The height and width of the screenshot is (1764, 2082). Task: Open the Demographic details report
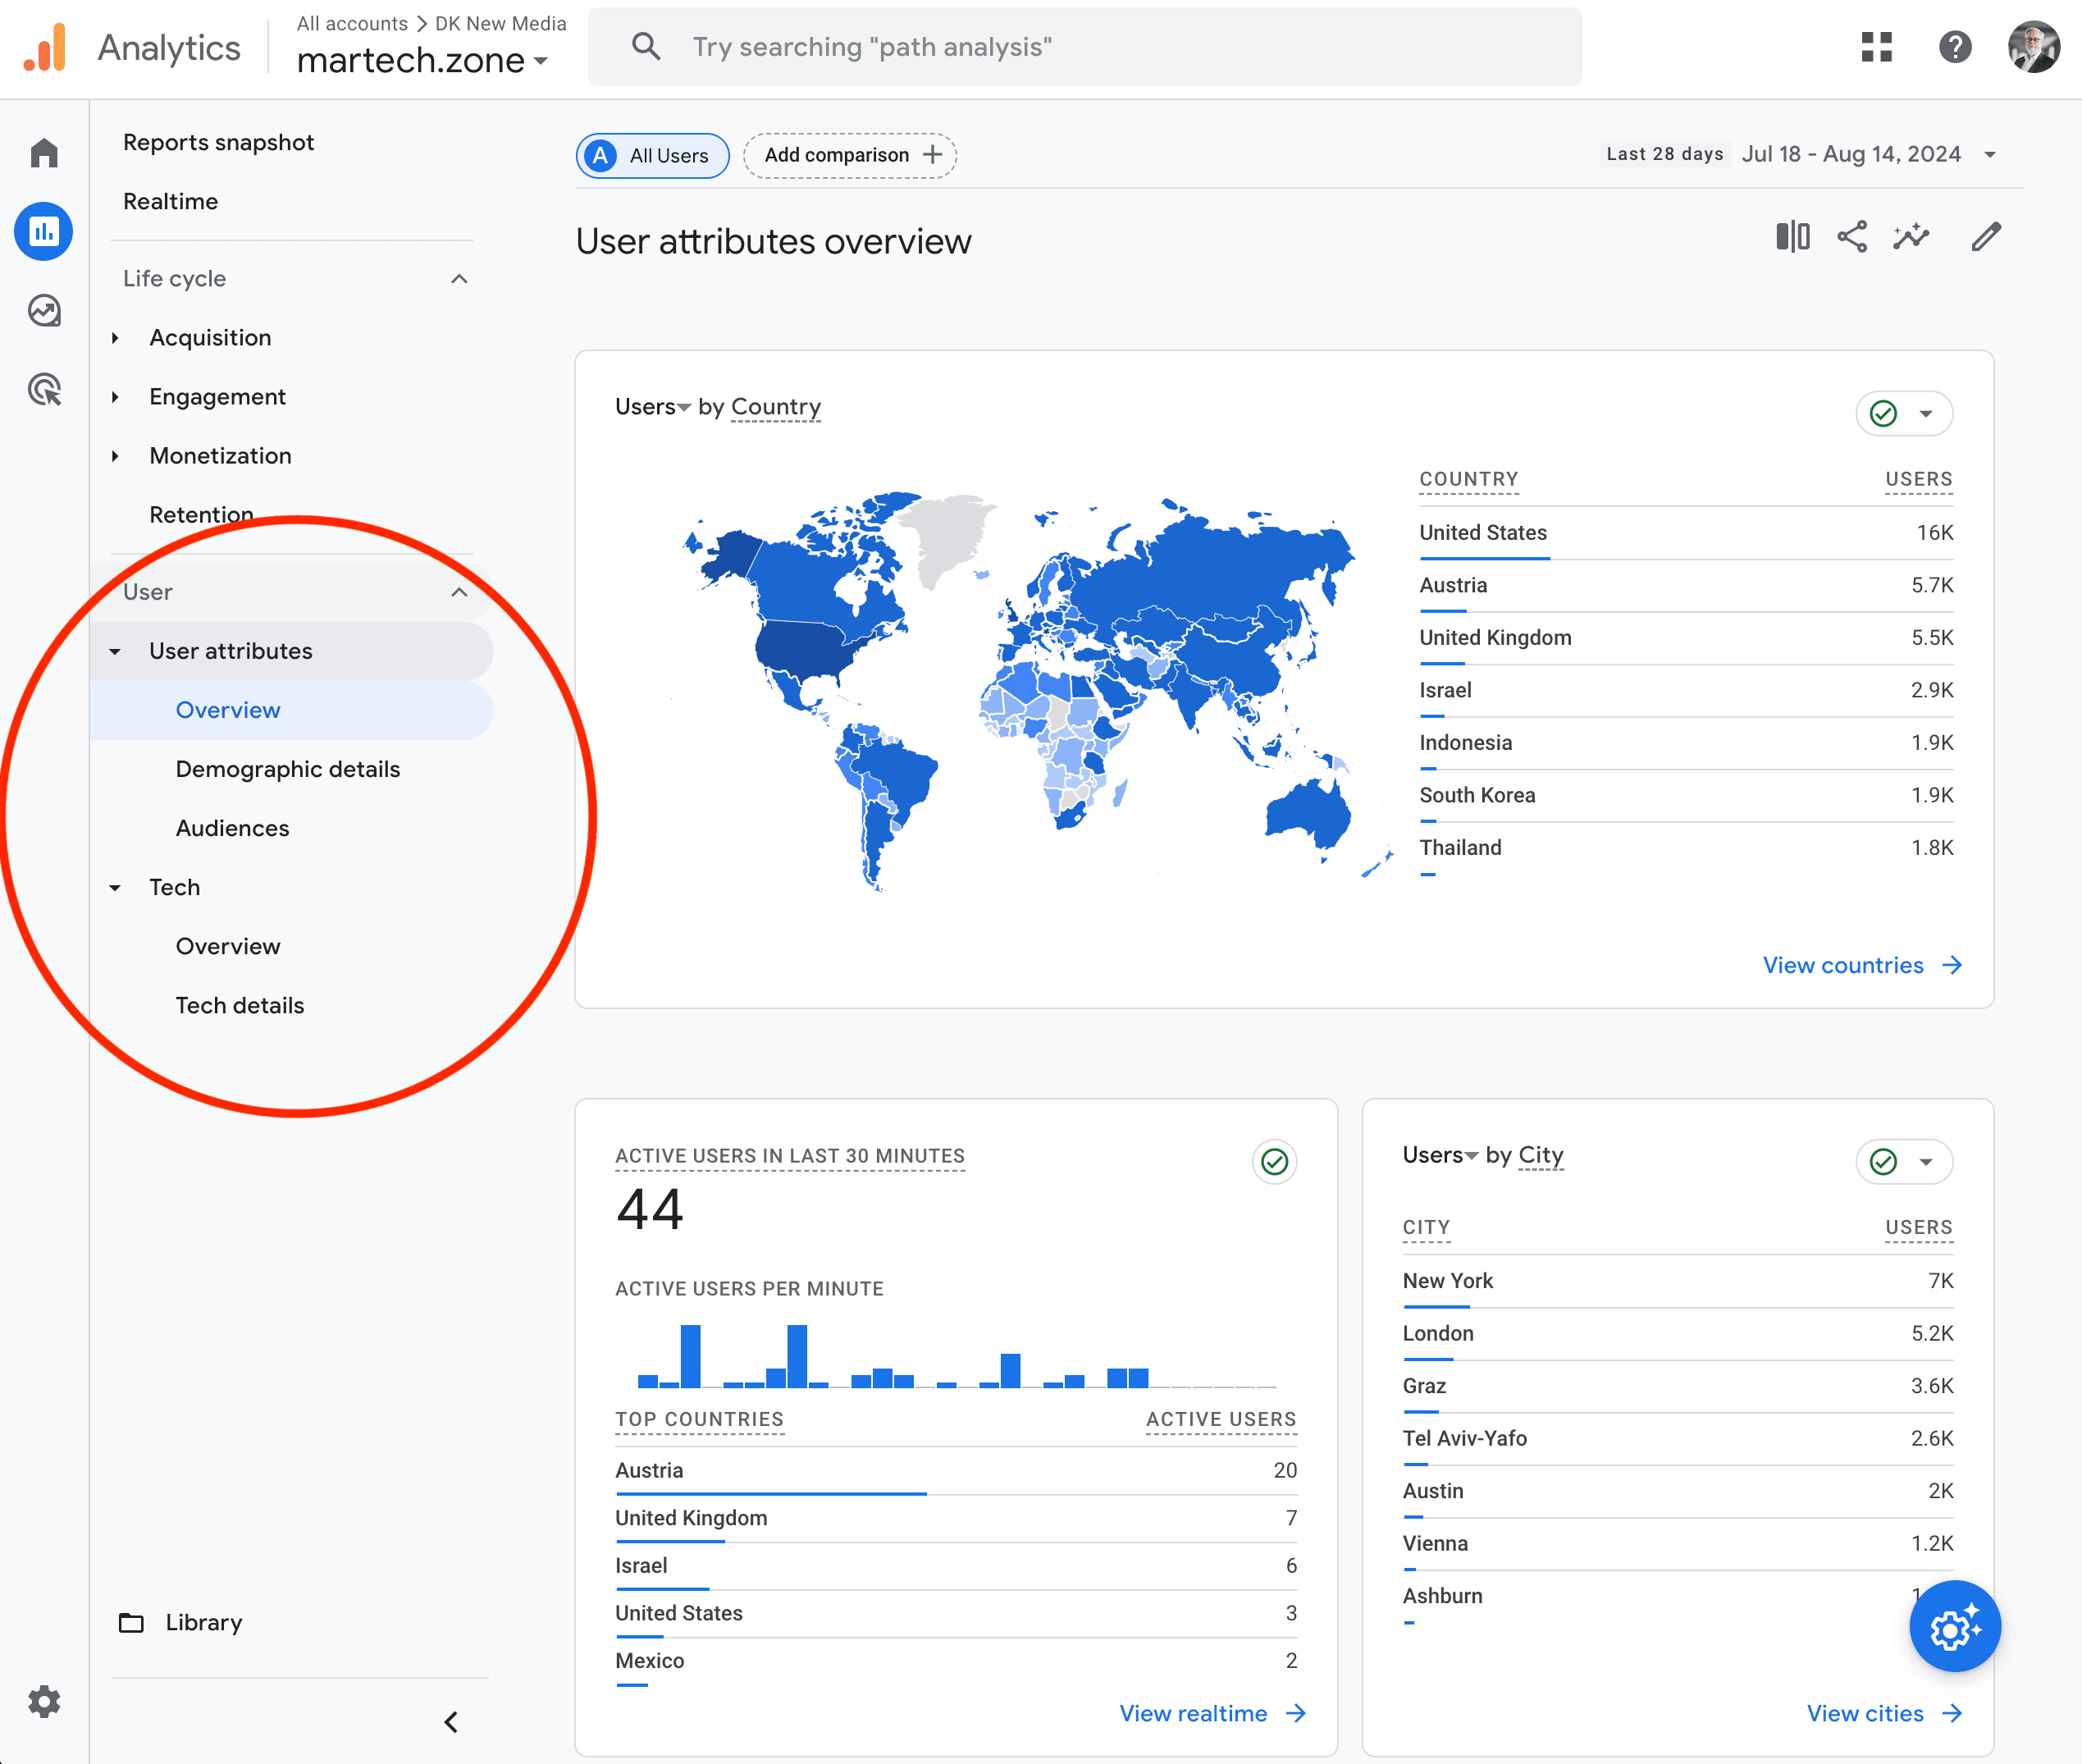(288, 769)
